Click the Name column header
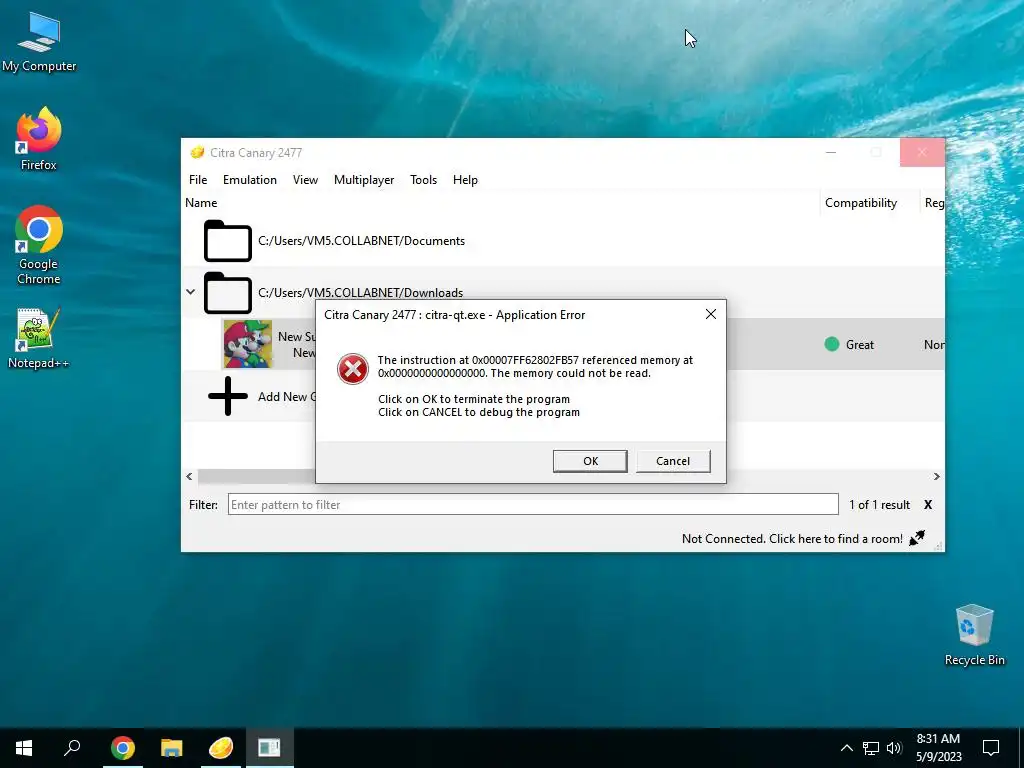The height and width of the screenshot is (768, 1024). (201, 203)
